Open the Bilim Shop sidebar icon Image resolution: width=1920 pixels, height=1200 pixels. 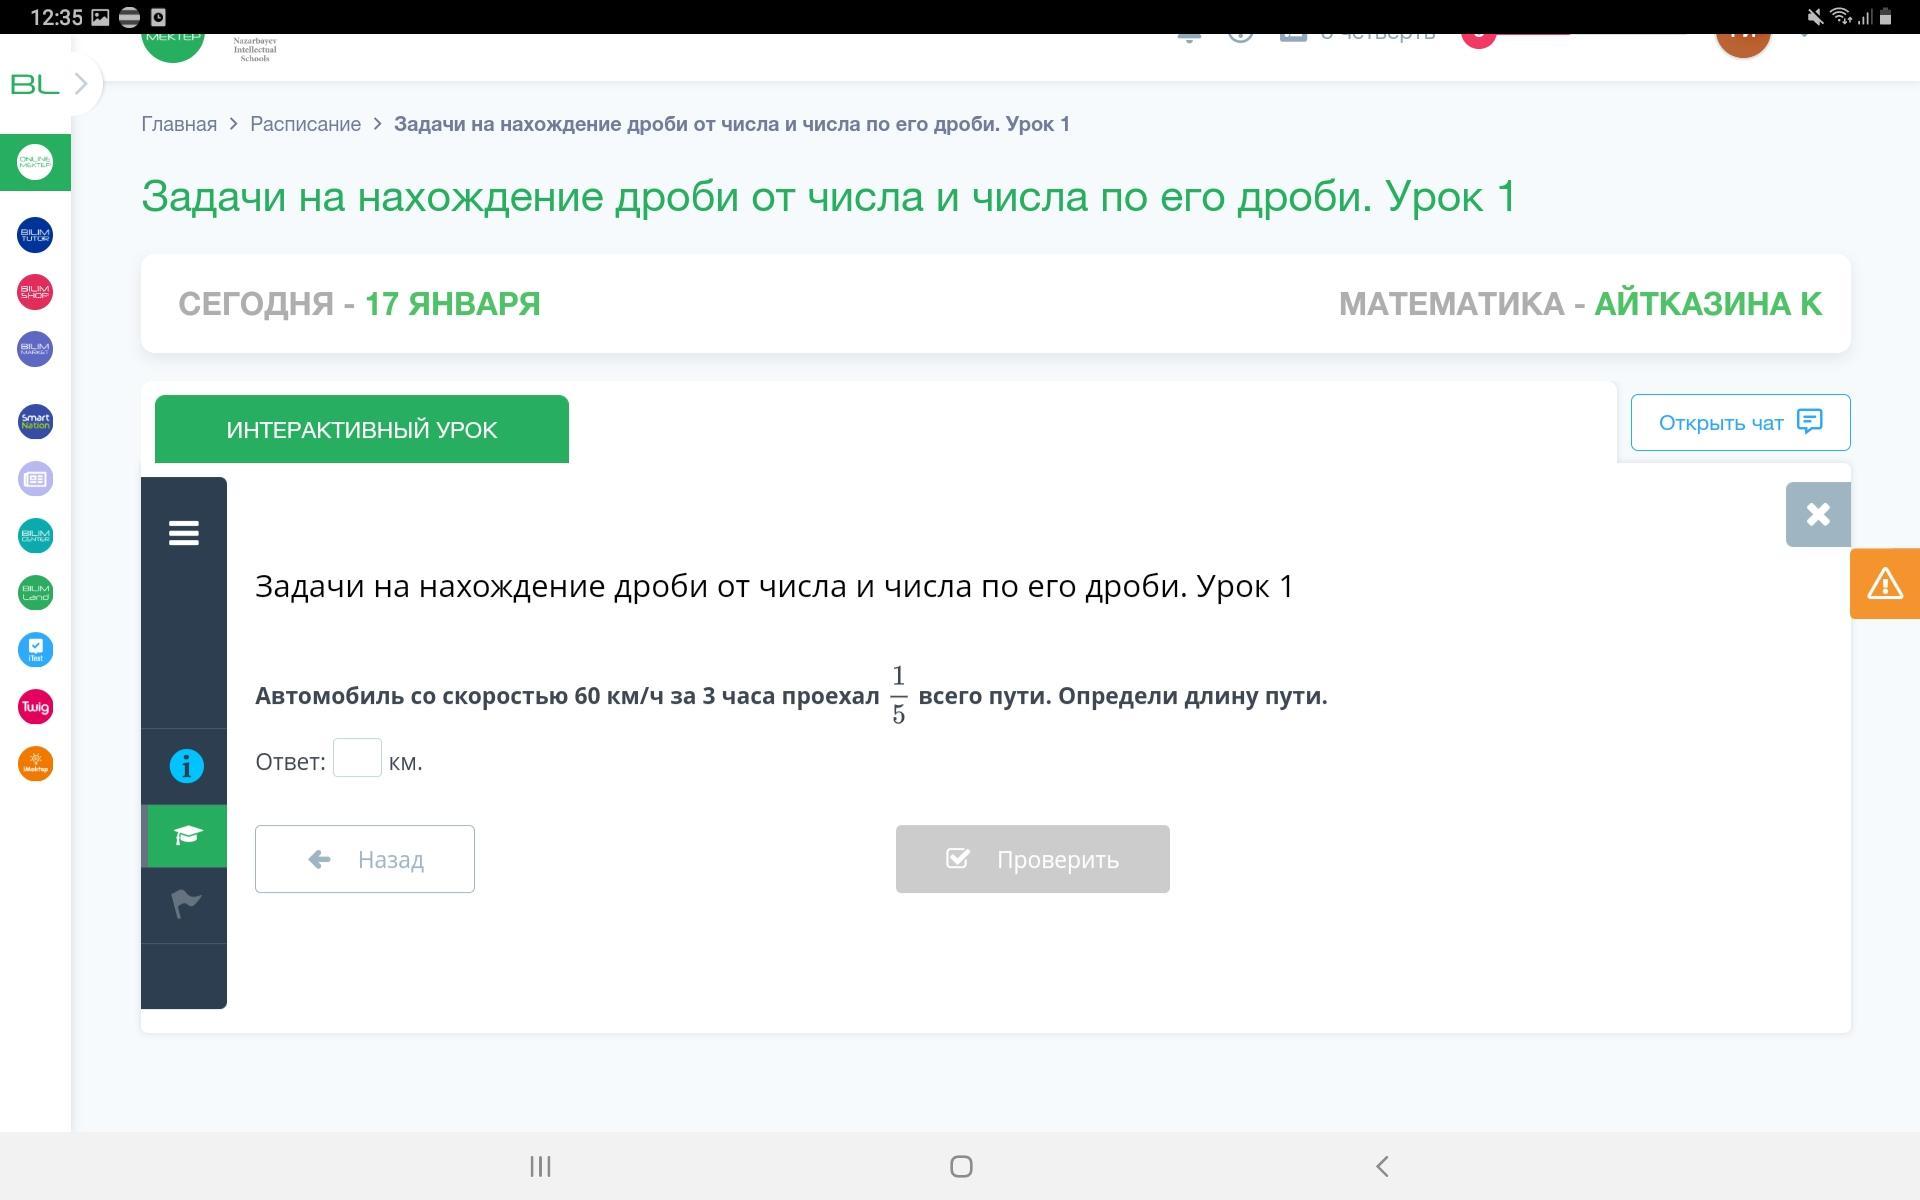tap(35, 292)
